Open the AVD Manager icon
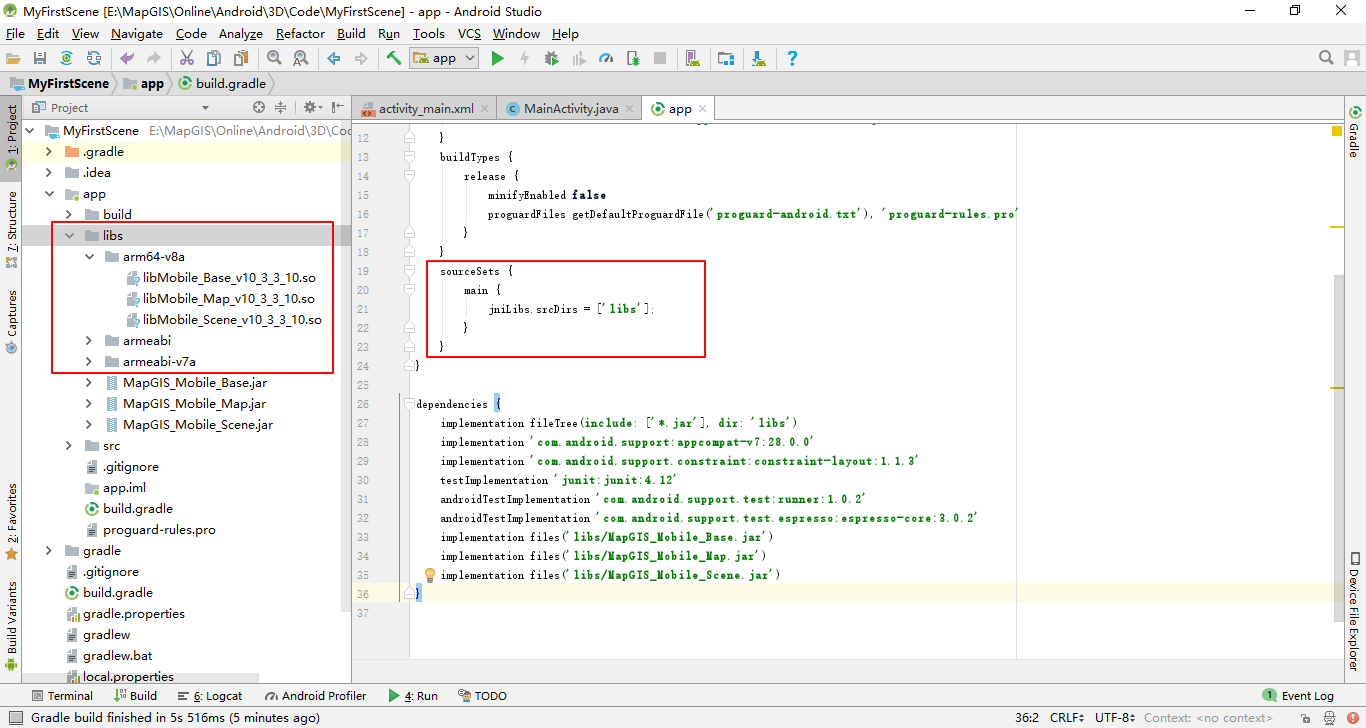The image size is (1366, 728). pos(692,59)
